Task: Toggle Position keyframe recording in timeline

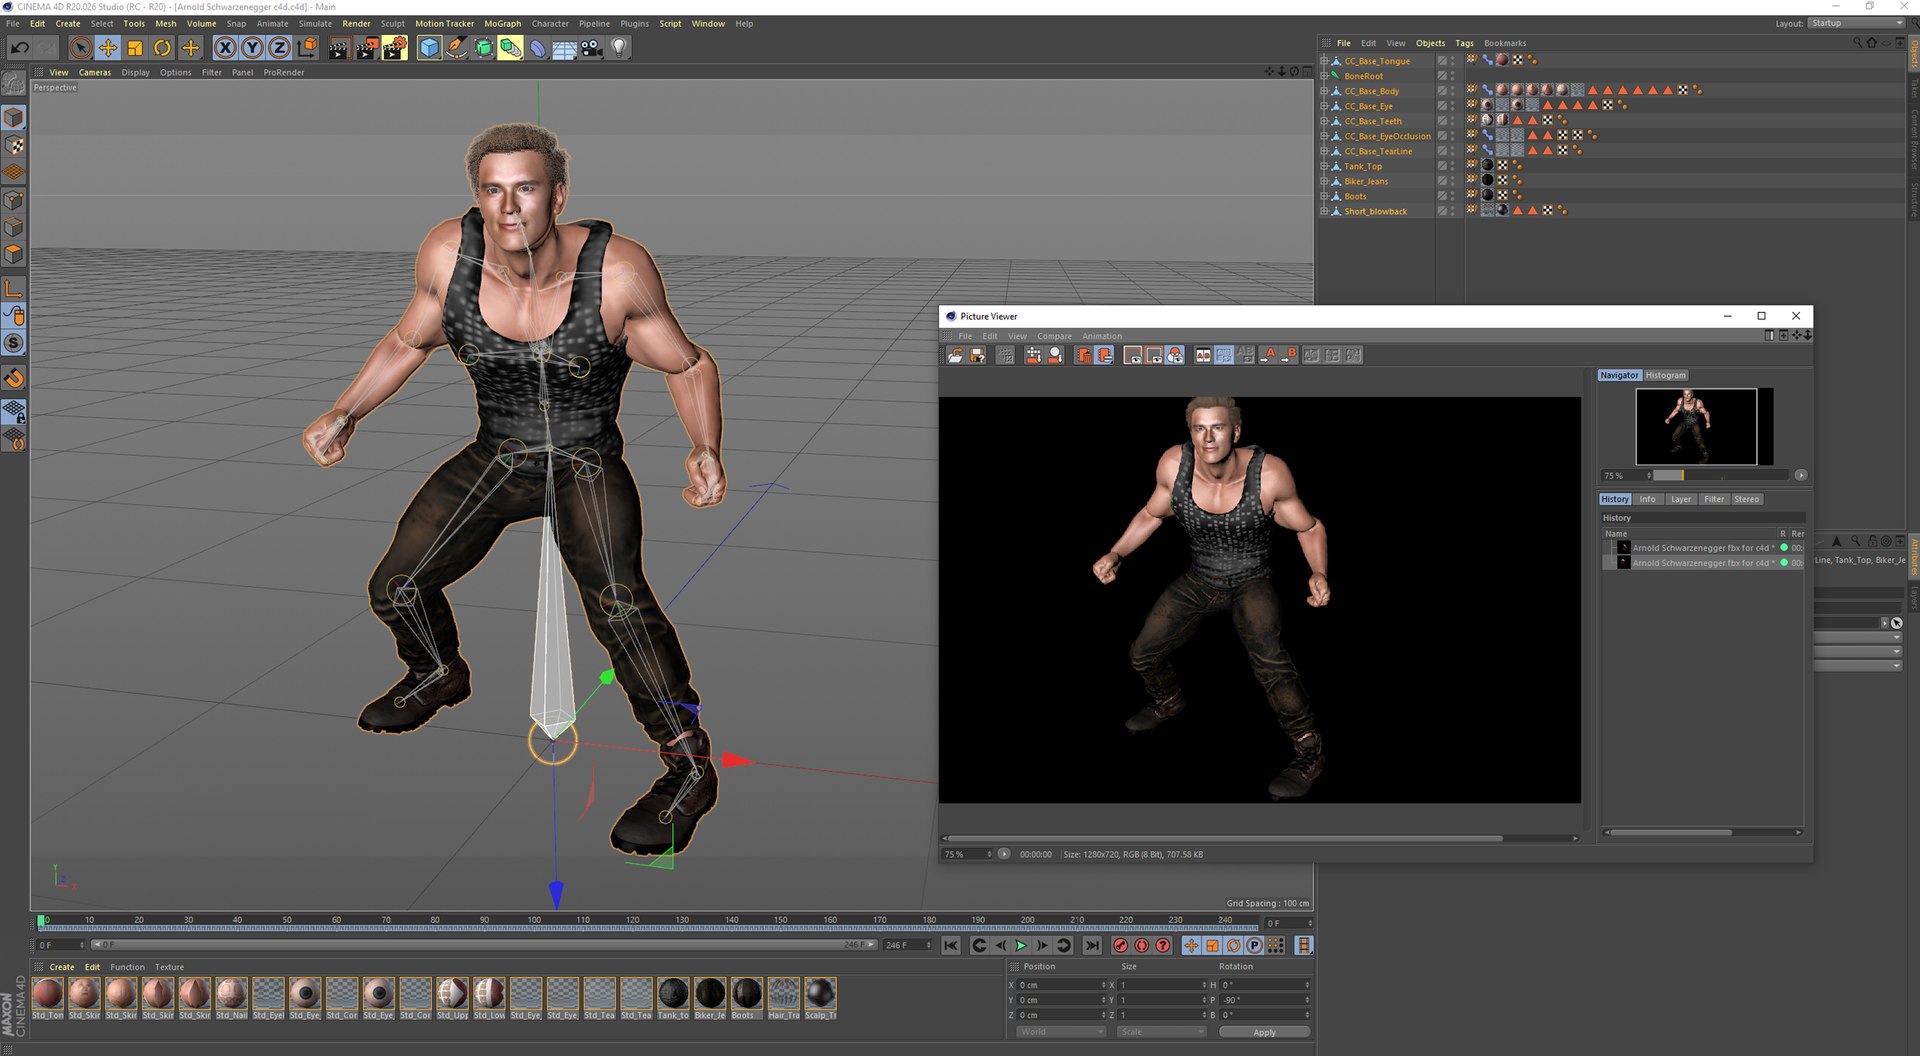Action: coord(1191,945)
